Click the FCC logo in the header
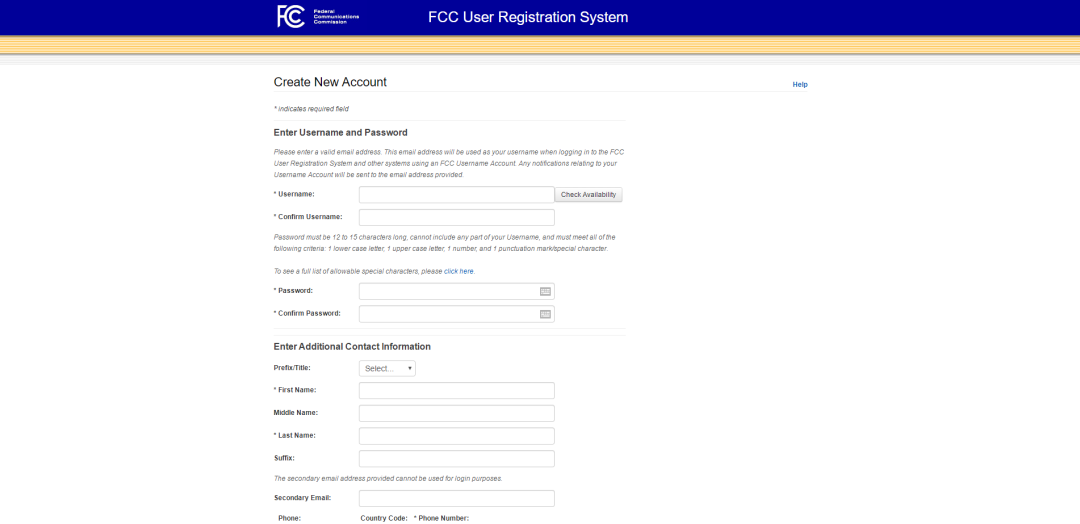 tap(291, 16)
